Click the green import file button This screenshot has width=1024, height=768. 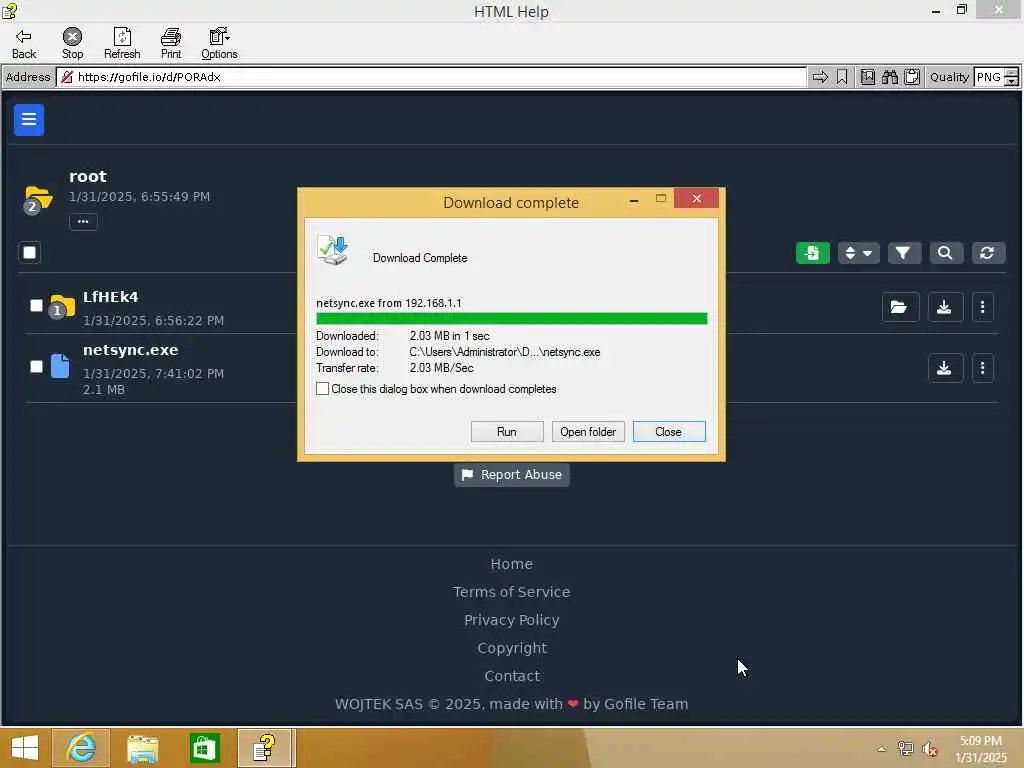point(812,253)
